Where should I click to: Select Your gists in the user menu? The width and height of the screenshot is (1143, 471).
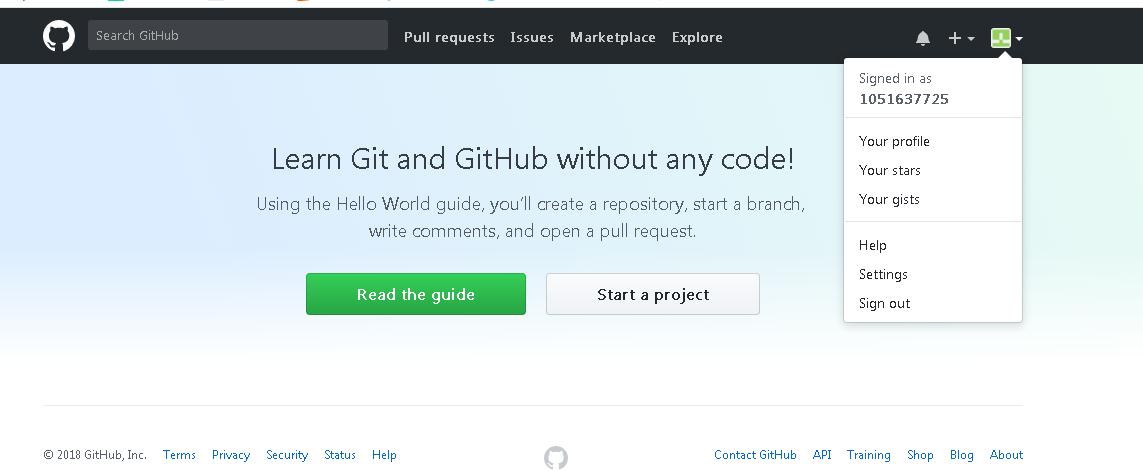[889, 199]
